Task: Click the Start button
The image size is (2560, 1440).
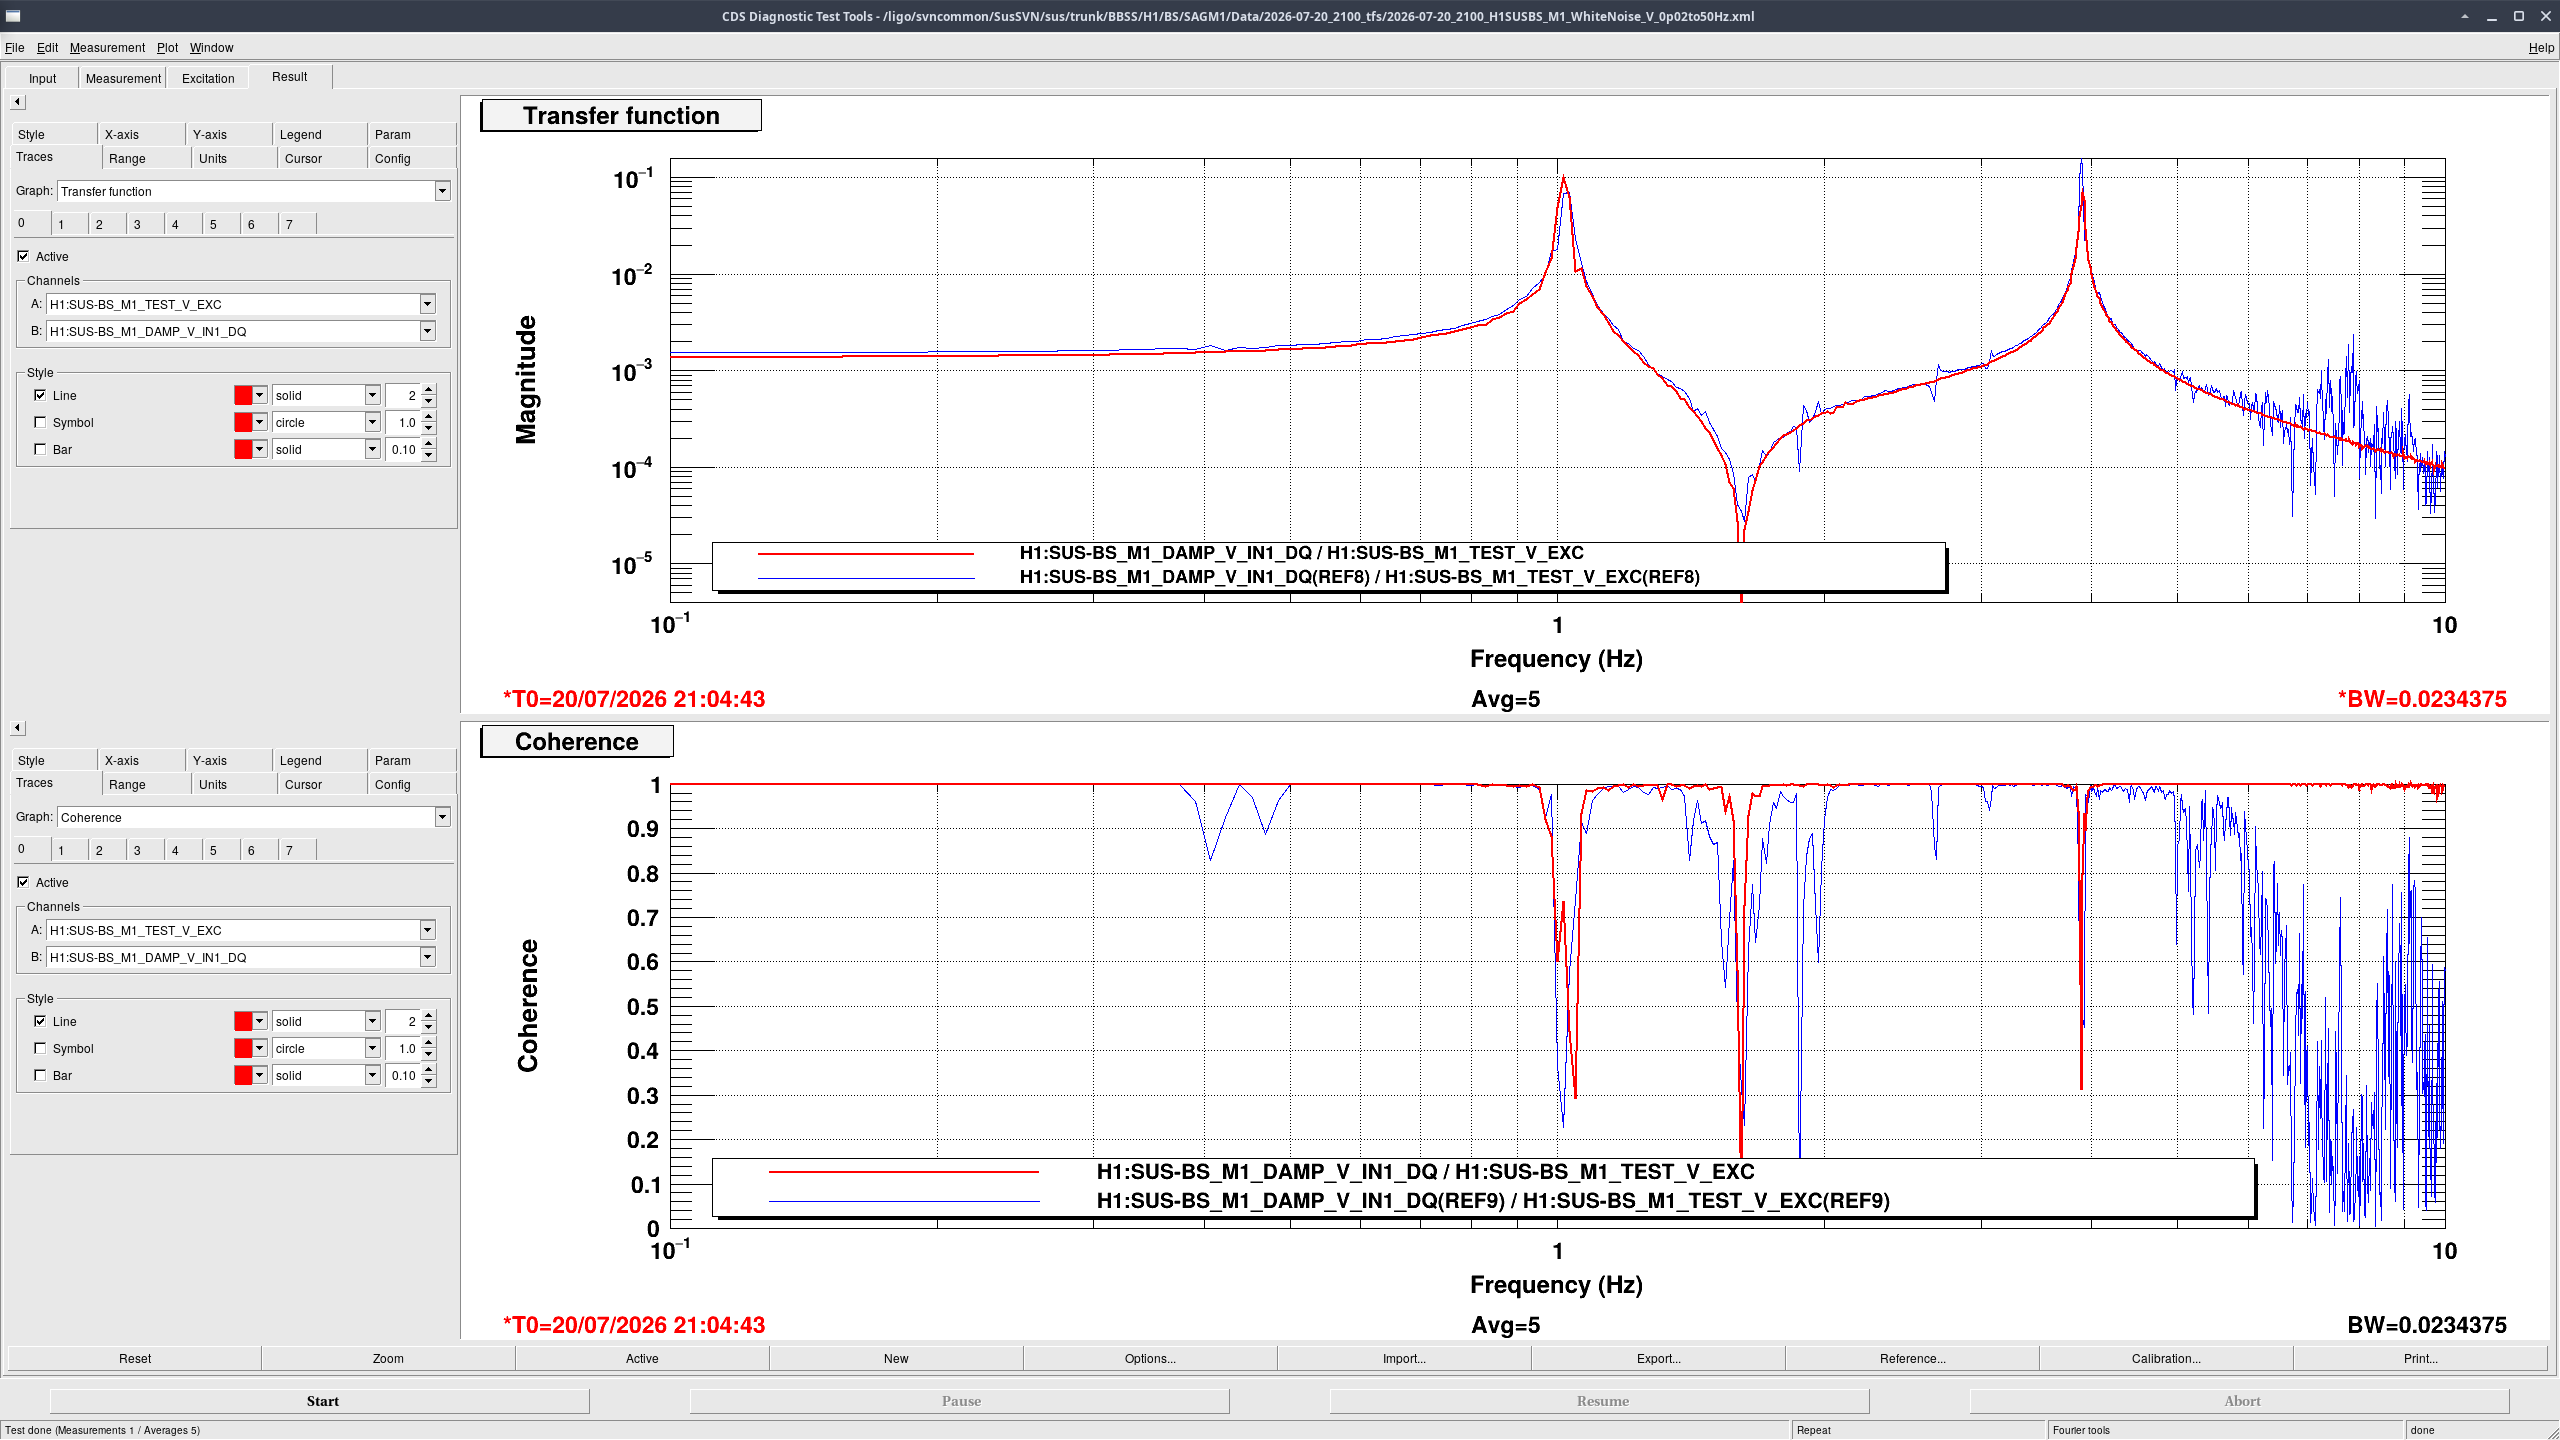Action: (320, 1401)
